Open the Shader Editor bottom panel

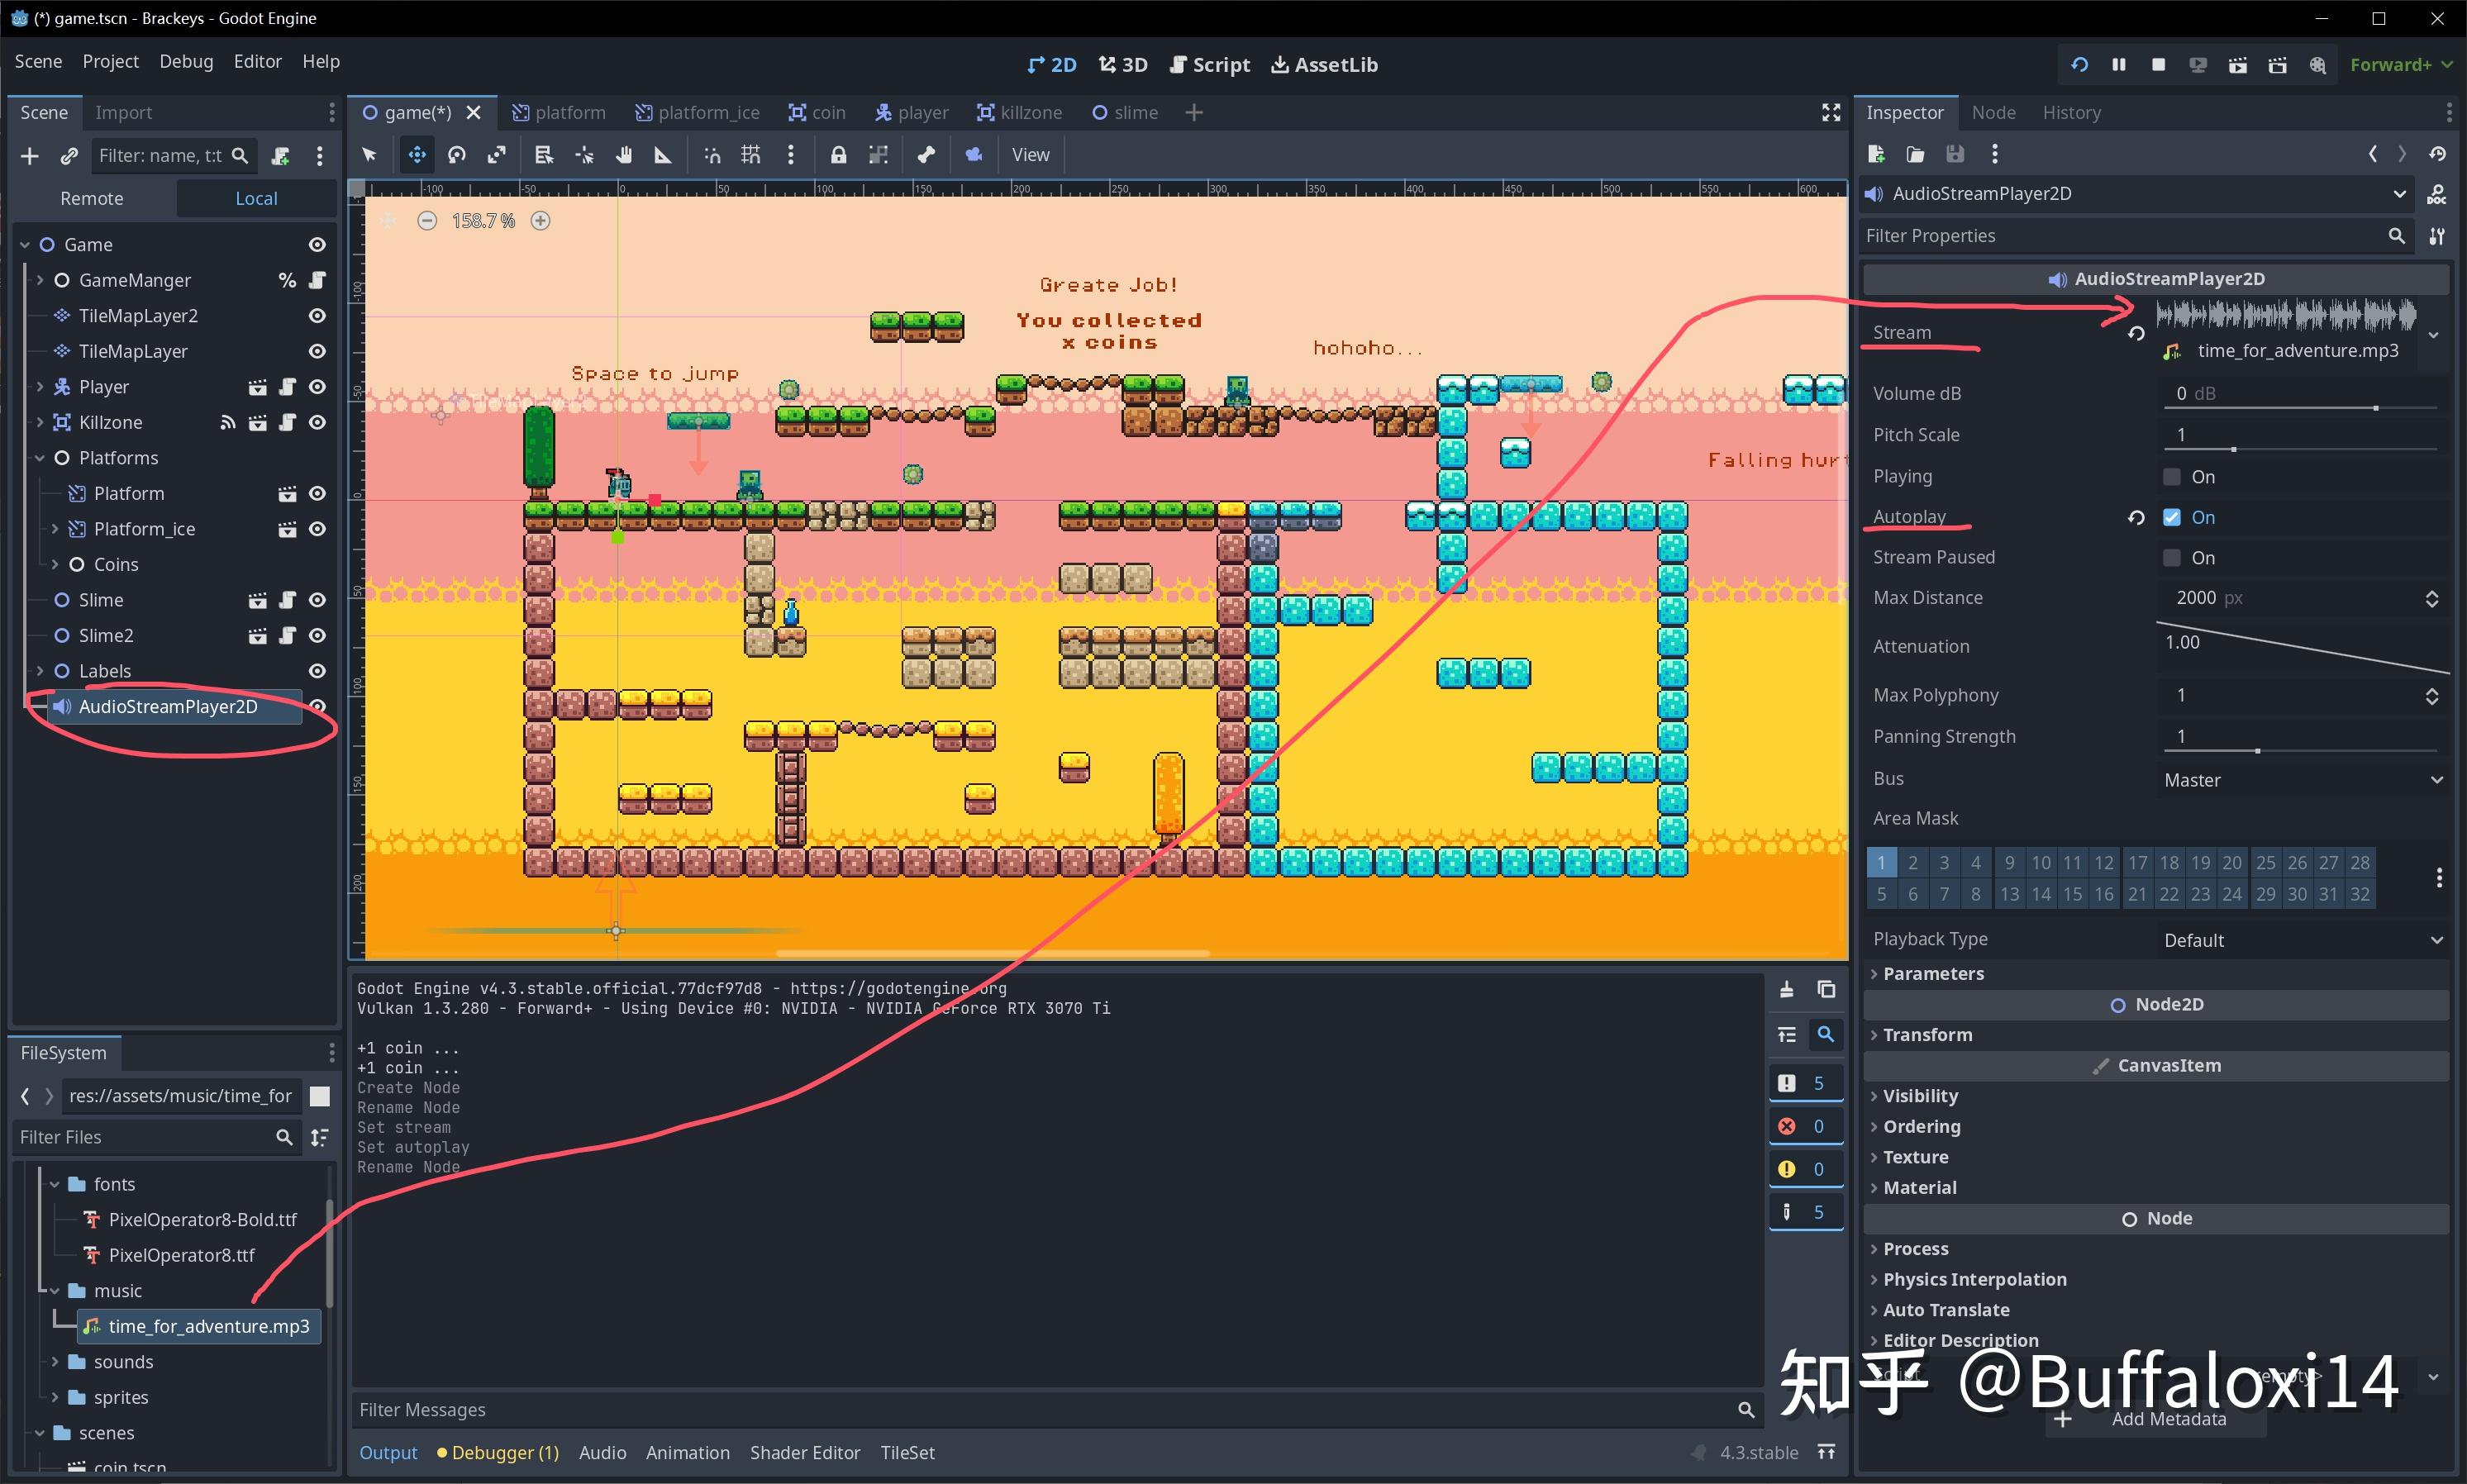pos(804,1452)
